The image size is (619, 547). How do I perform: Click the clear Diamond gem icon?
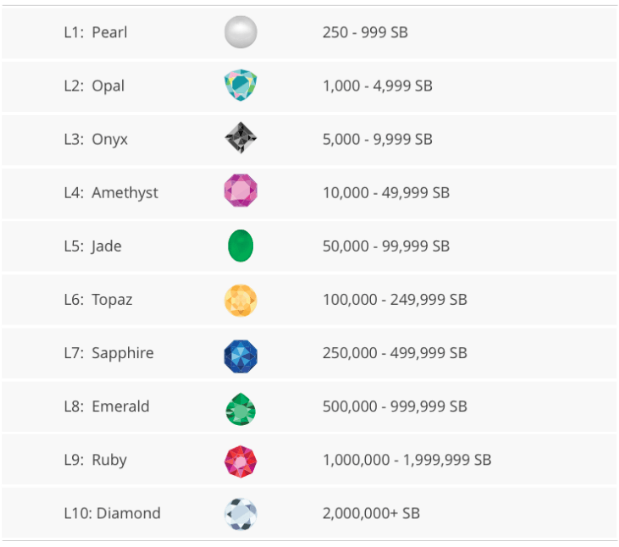click(x=240, y=514)
